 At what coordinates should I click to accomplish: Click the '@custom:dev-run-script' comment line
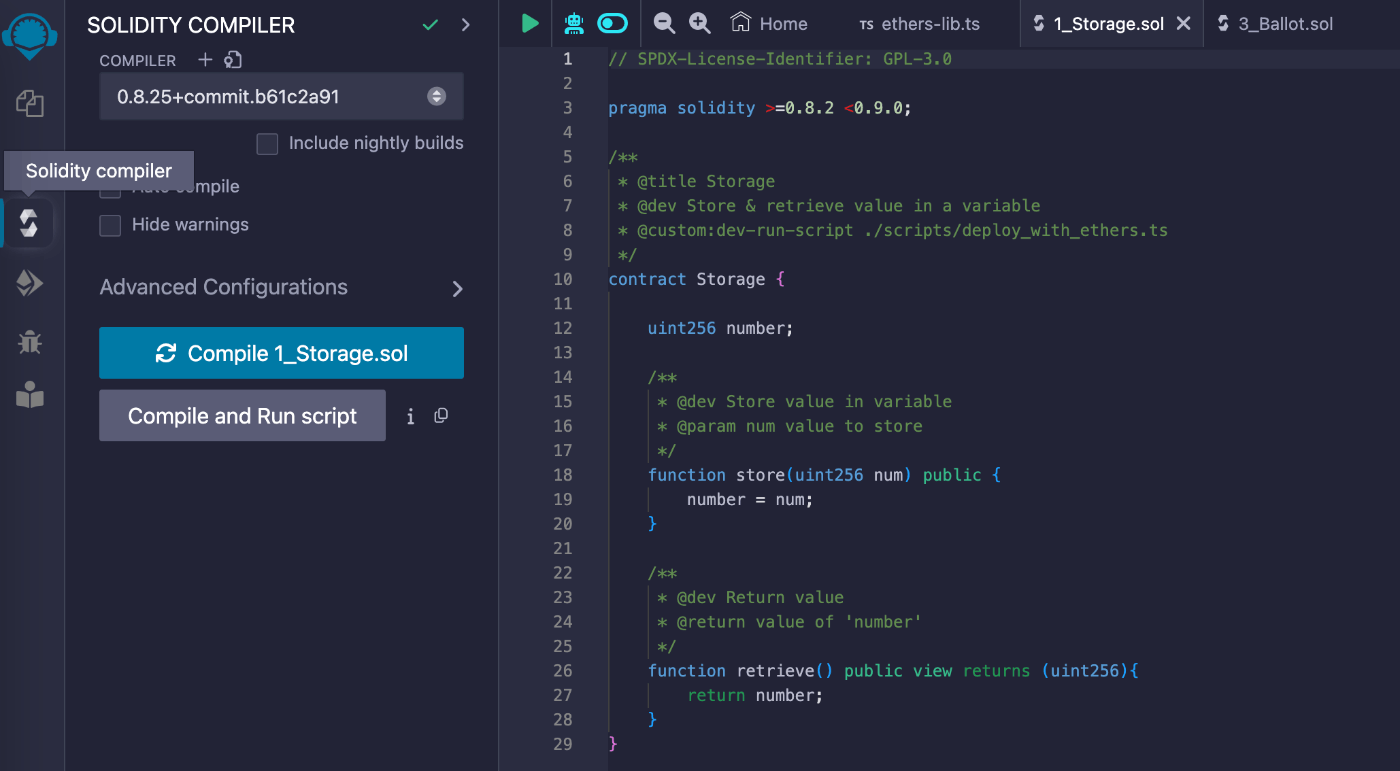pos(893,230)
